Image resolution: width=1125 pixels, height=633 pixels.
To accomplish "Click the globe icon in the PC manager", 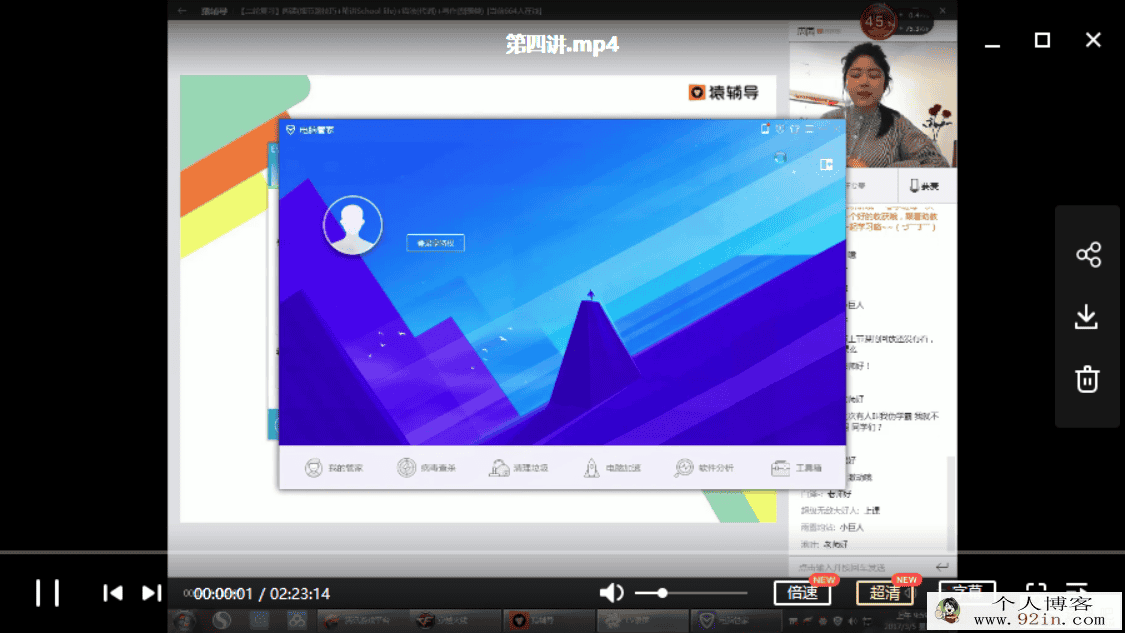I will [780, 157].
